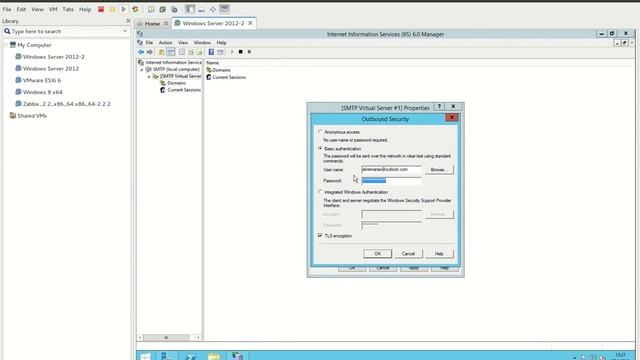Close the Outbound Security dialog with red X
640x360 pixels.
click(451, 118)
